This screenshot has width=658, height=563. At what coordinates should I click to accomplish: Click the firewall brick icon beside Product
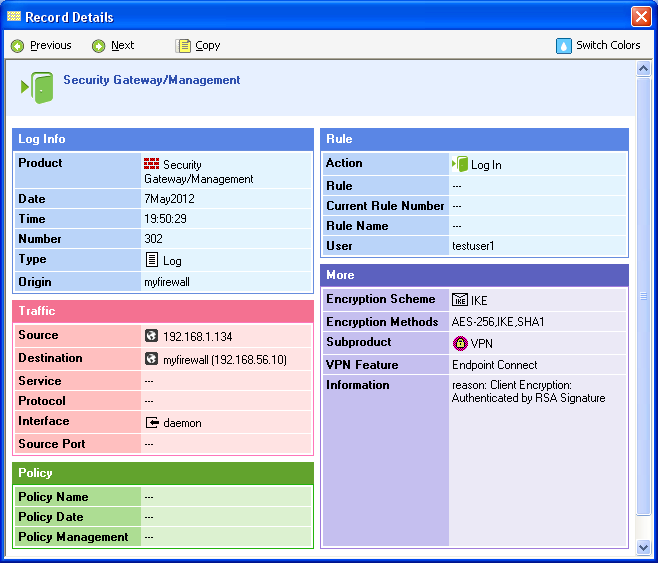click(x=151, y=164)
